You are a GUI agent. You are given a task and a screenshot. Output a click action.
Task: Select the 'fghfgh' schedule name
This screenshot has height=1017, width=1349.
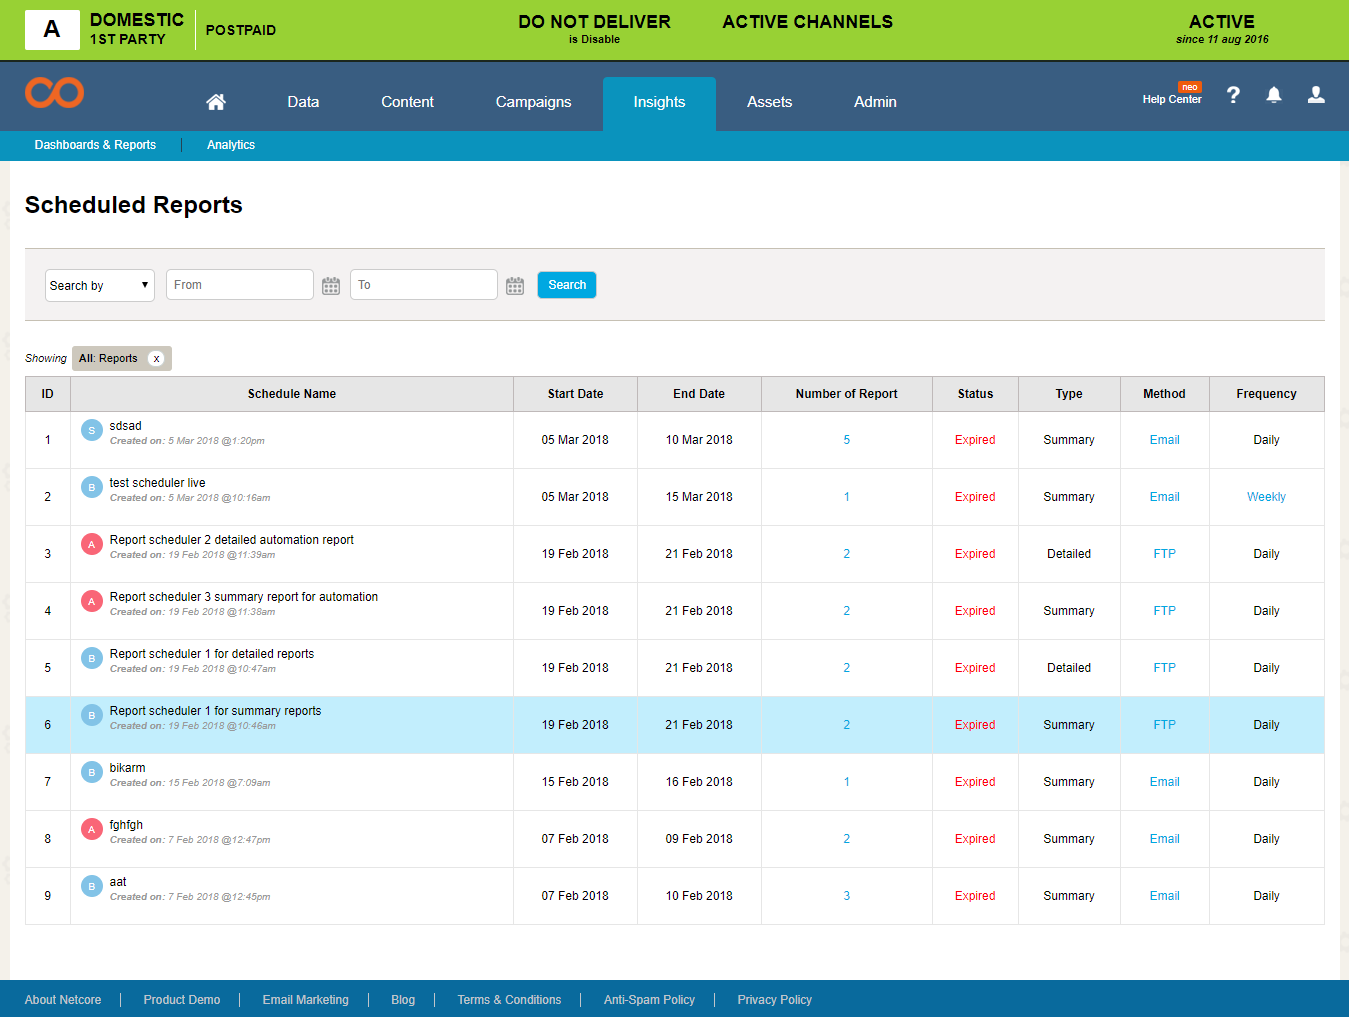tap(126, 825)
